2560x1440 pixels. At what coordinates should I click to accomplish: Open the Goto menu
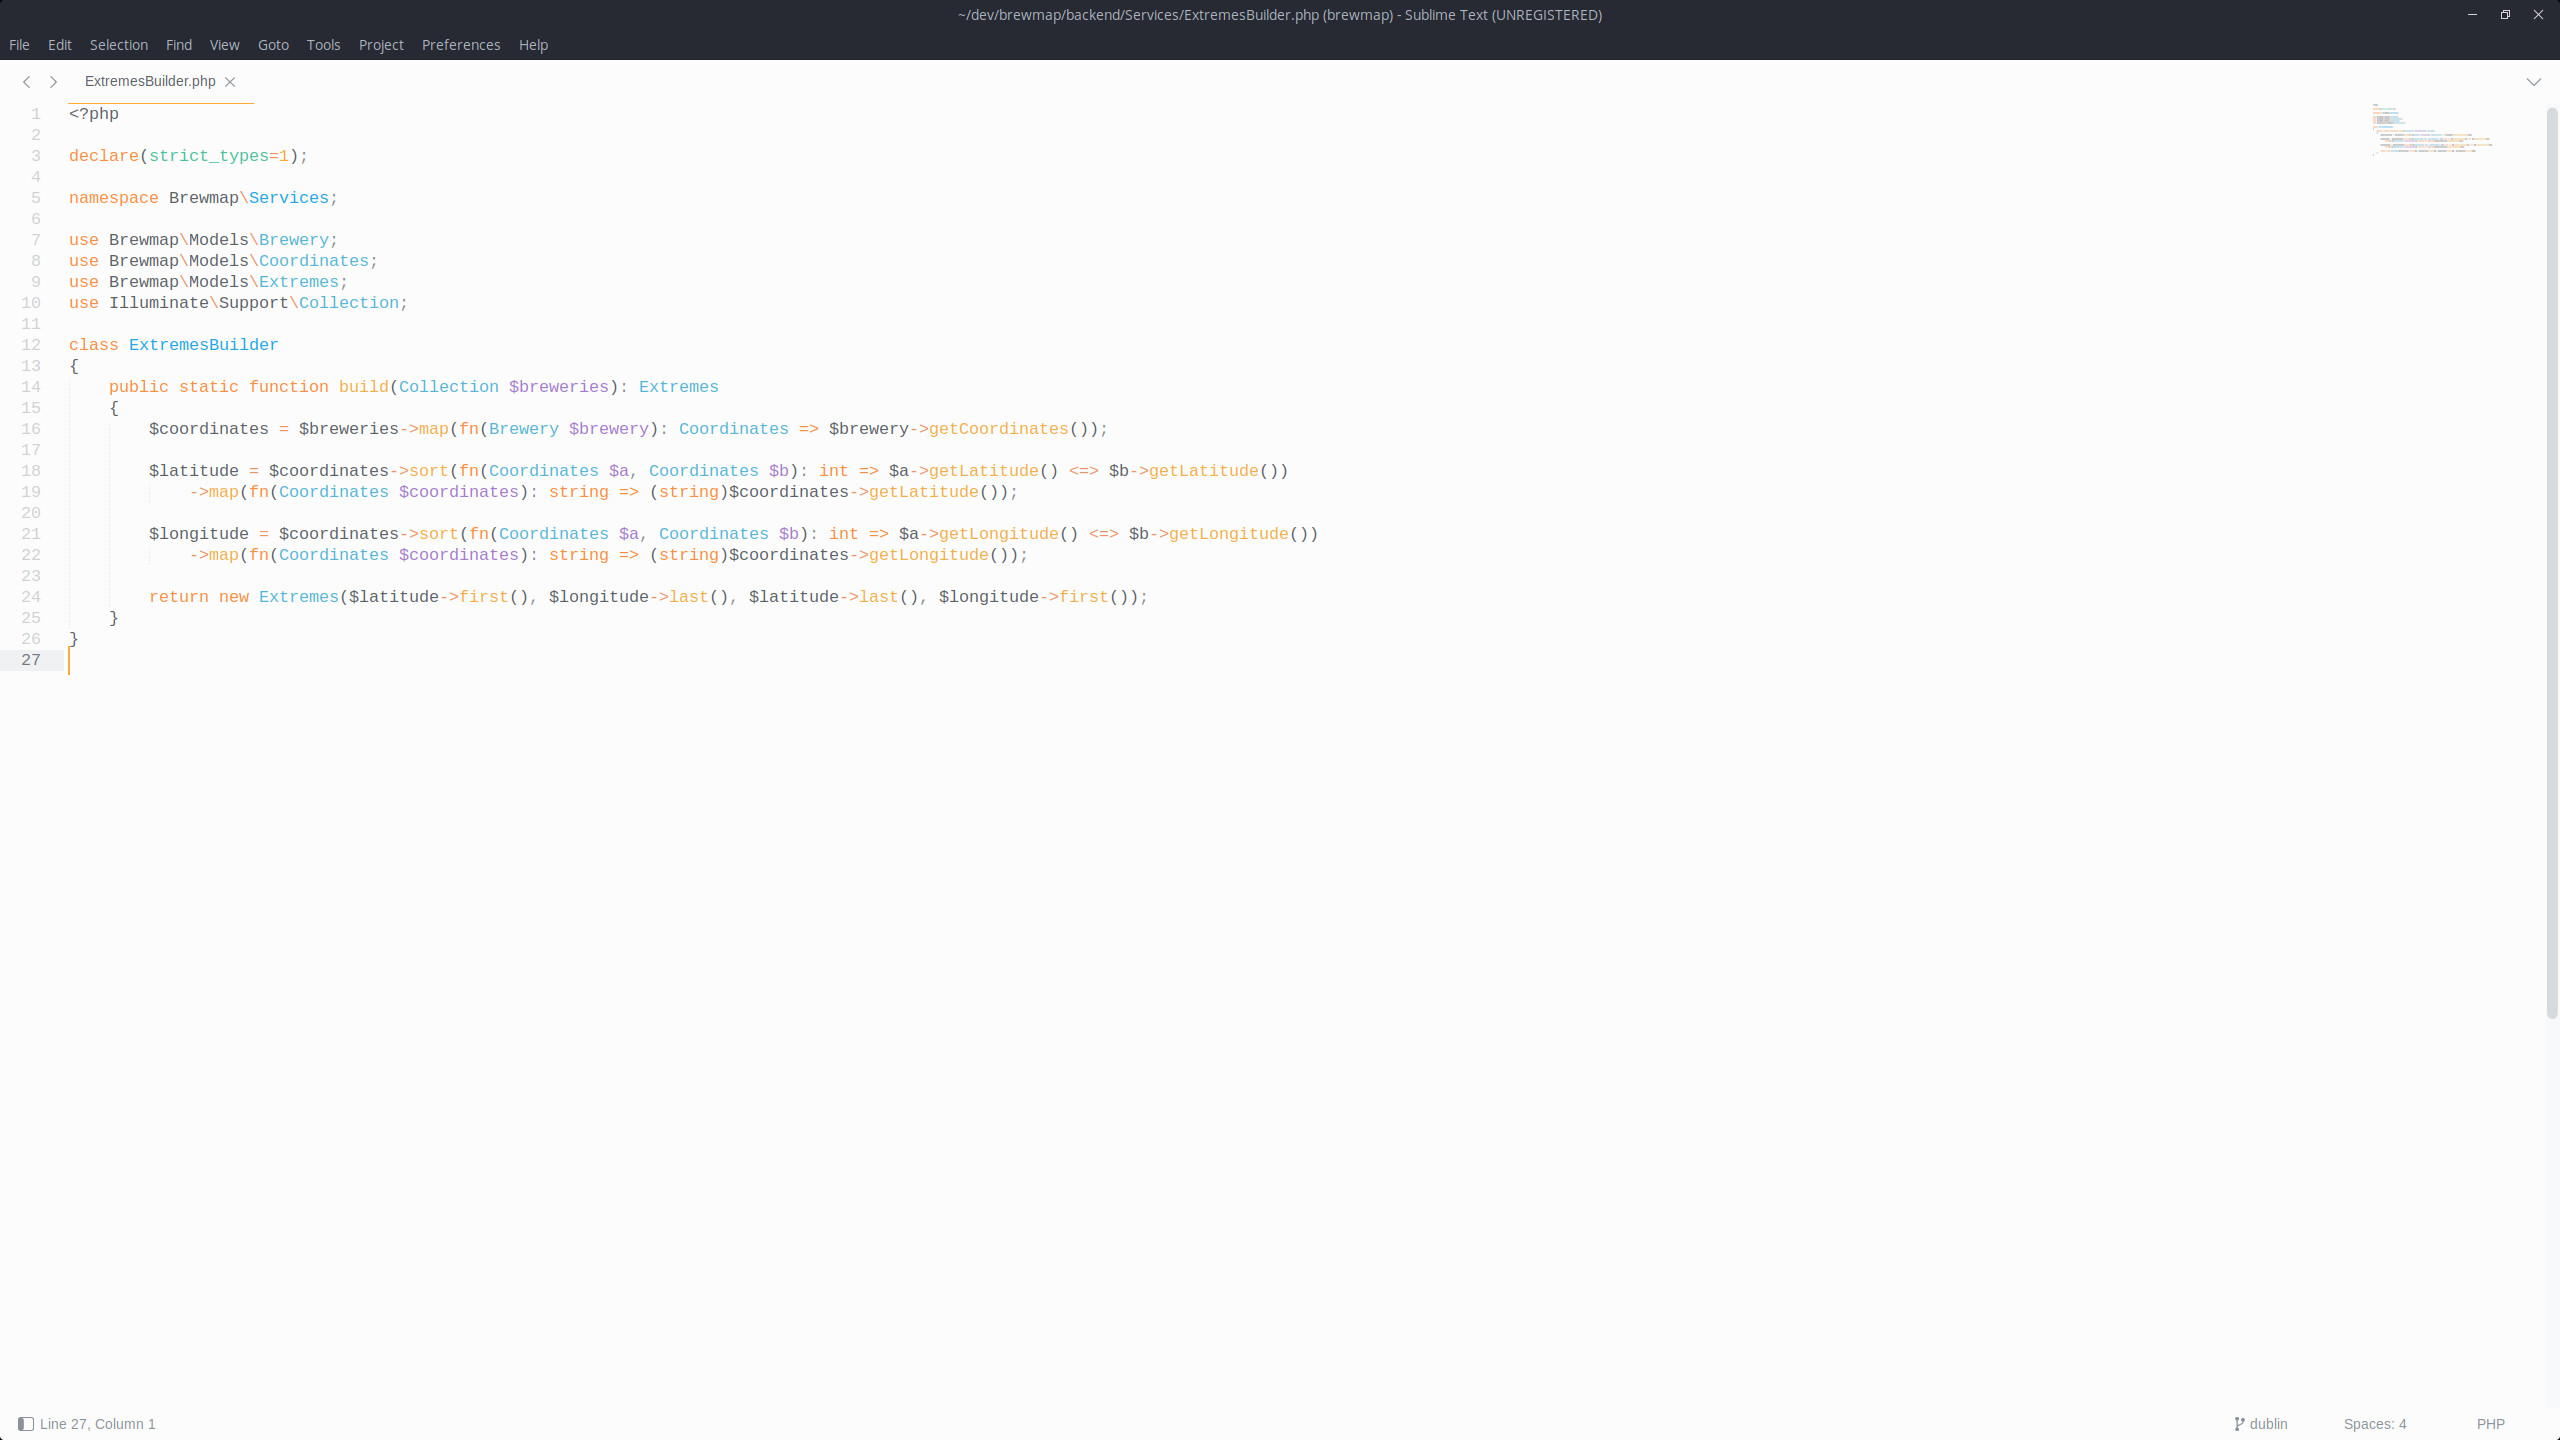272,45
